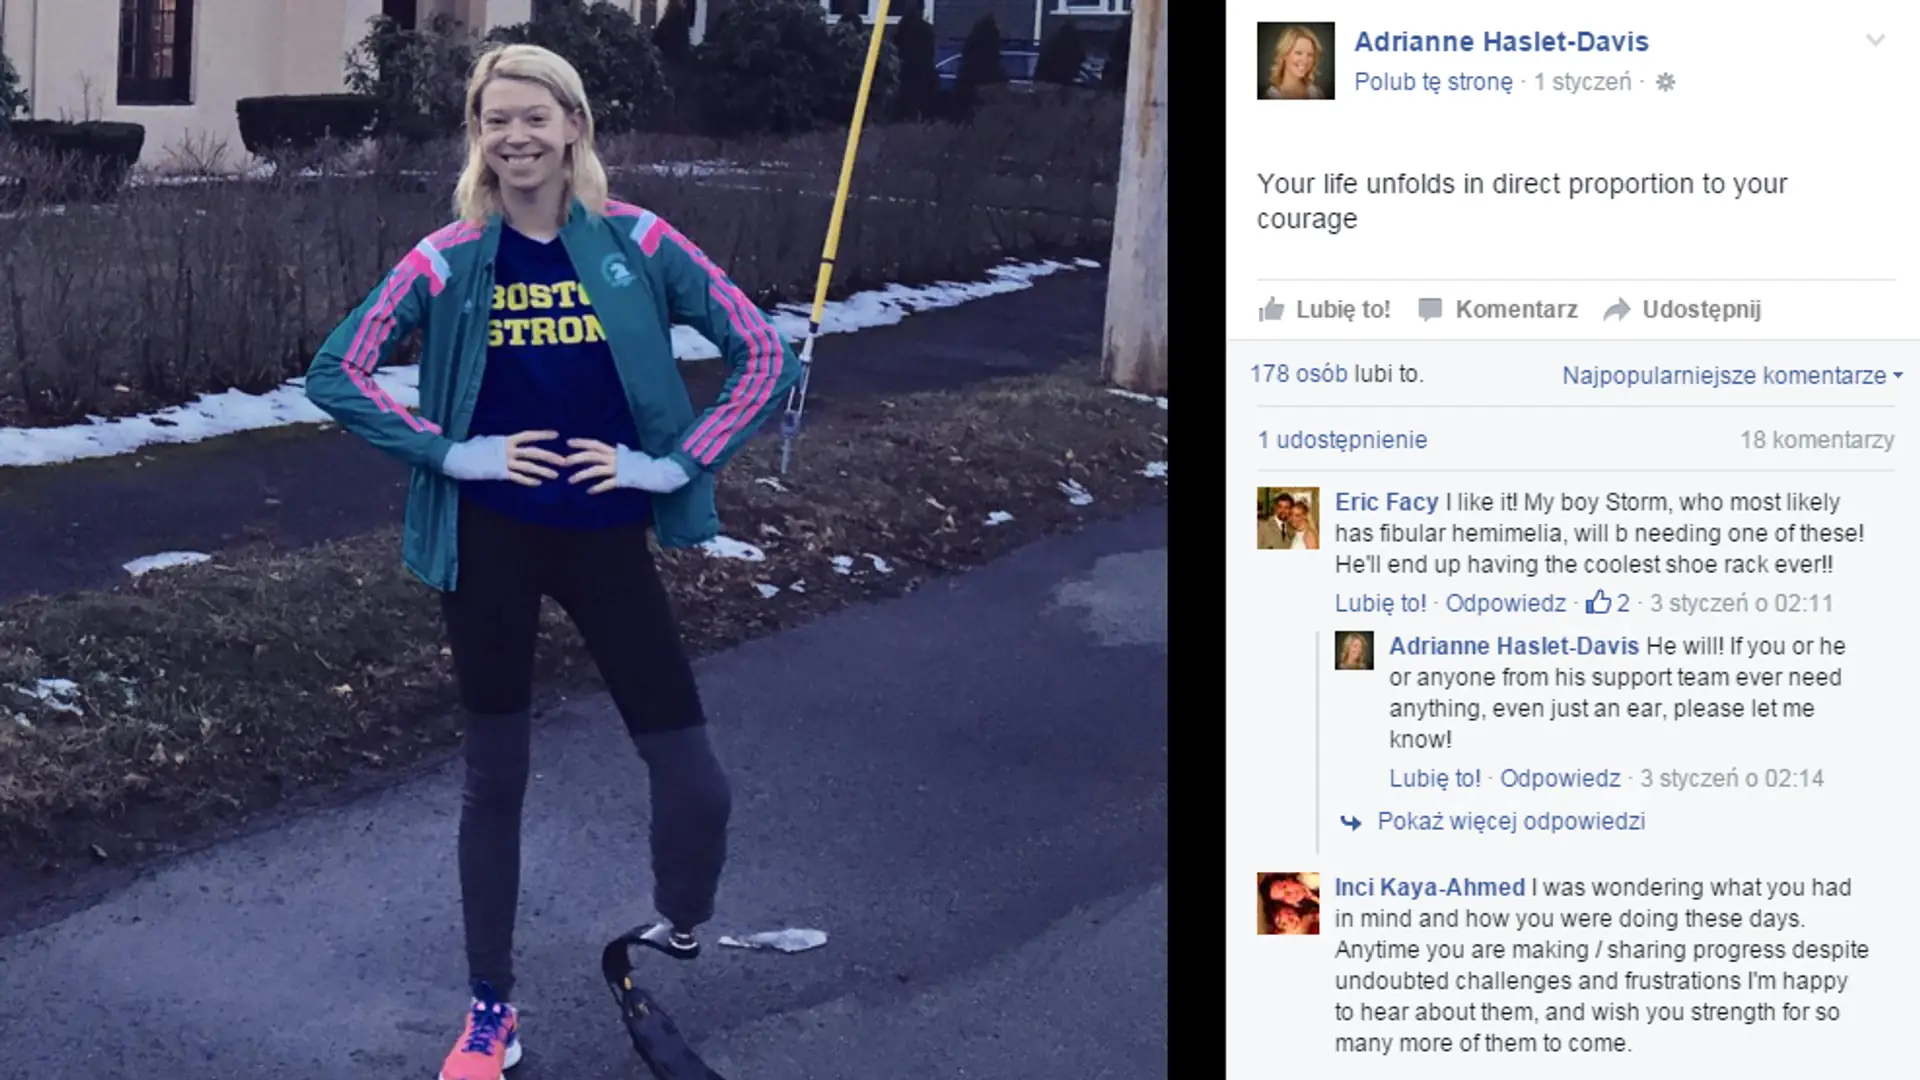Open the post options chevron menu

tap(1875, 40)
